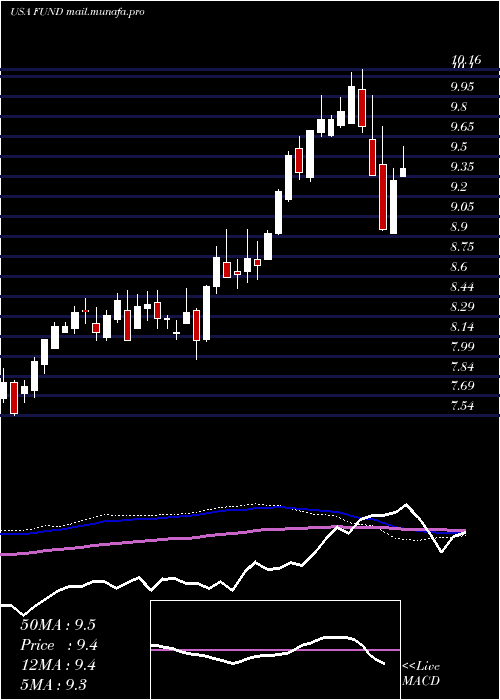Click the '<<Live MACD' label
Image resolution: width=500 pixels, height=700 pixels.
pyautogui.click(x=421, y=674)
